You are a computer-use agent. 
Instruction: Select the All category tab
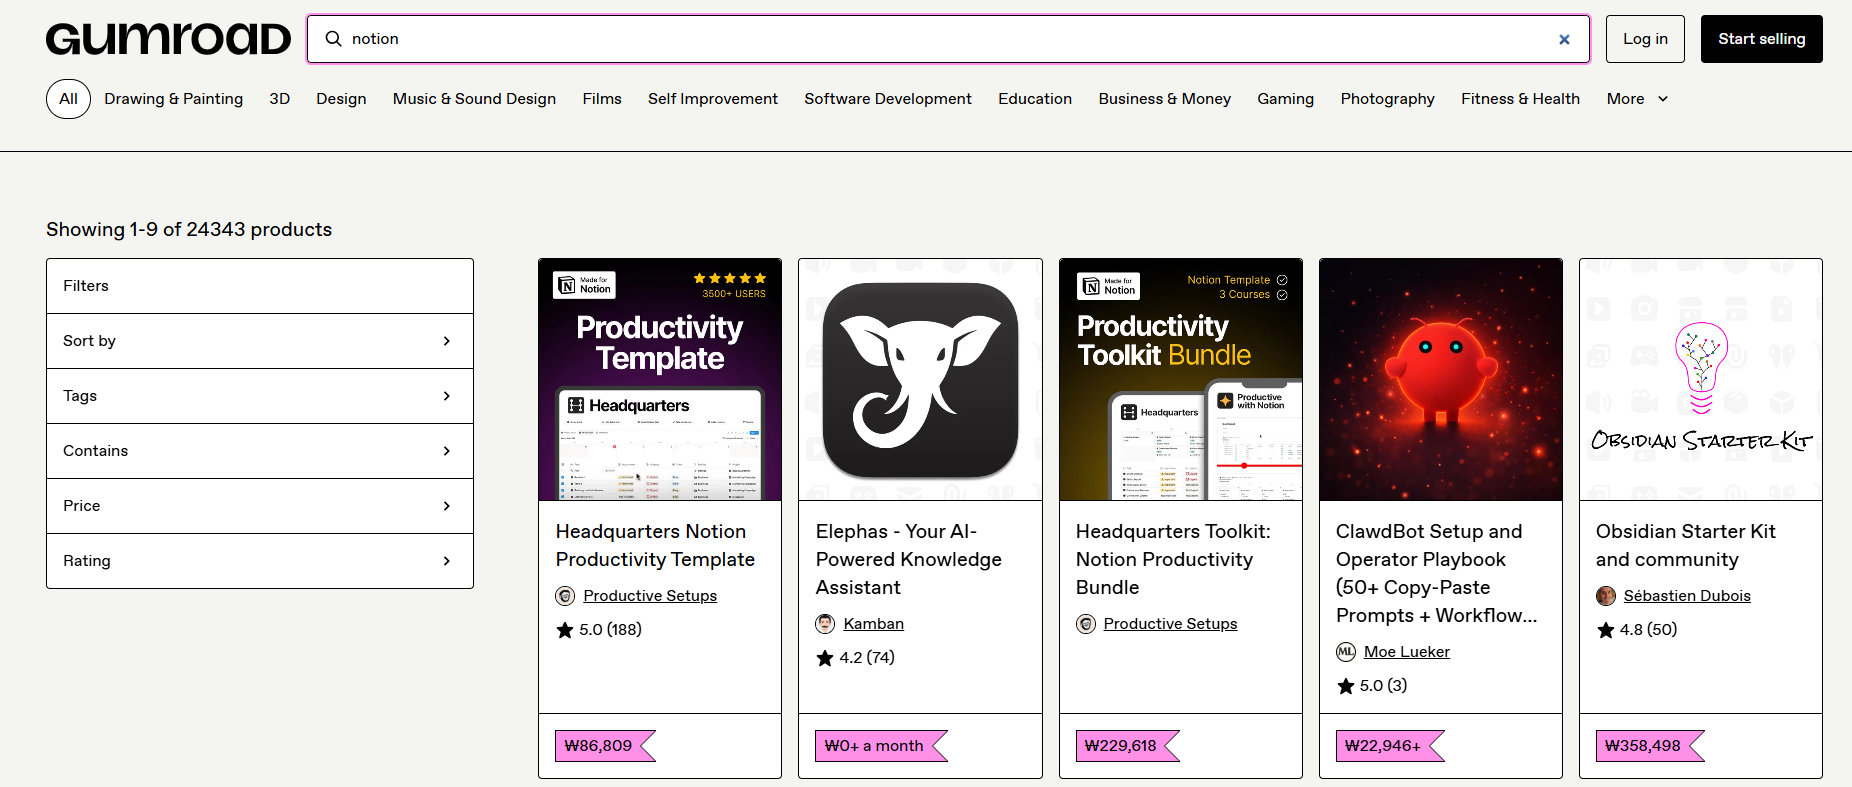[68, 99]
